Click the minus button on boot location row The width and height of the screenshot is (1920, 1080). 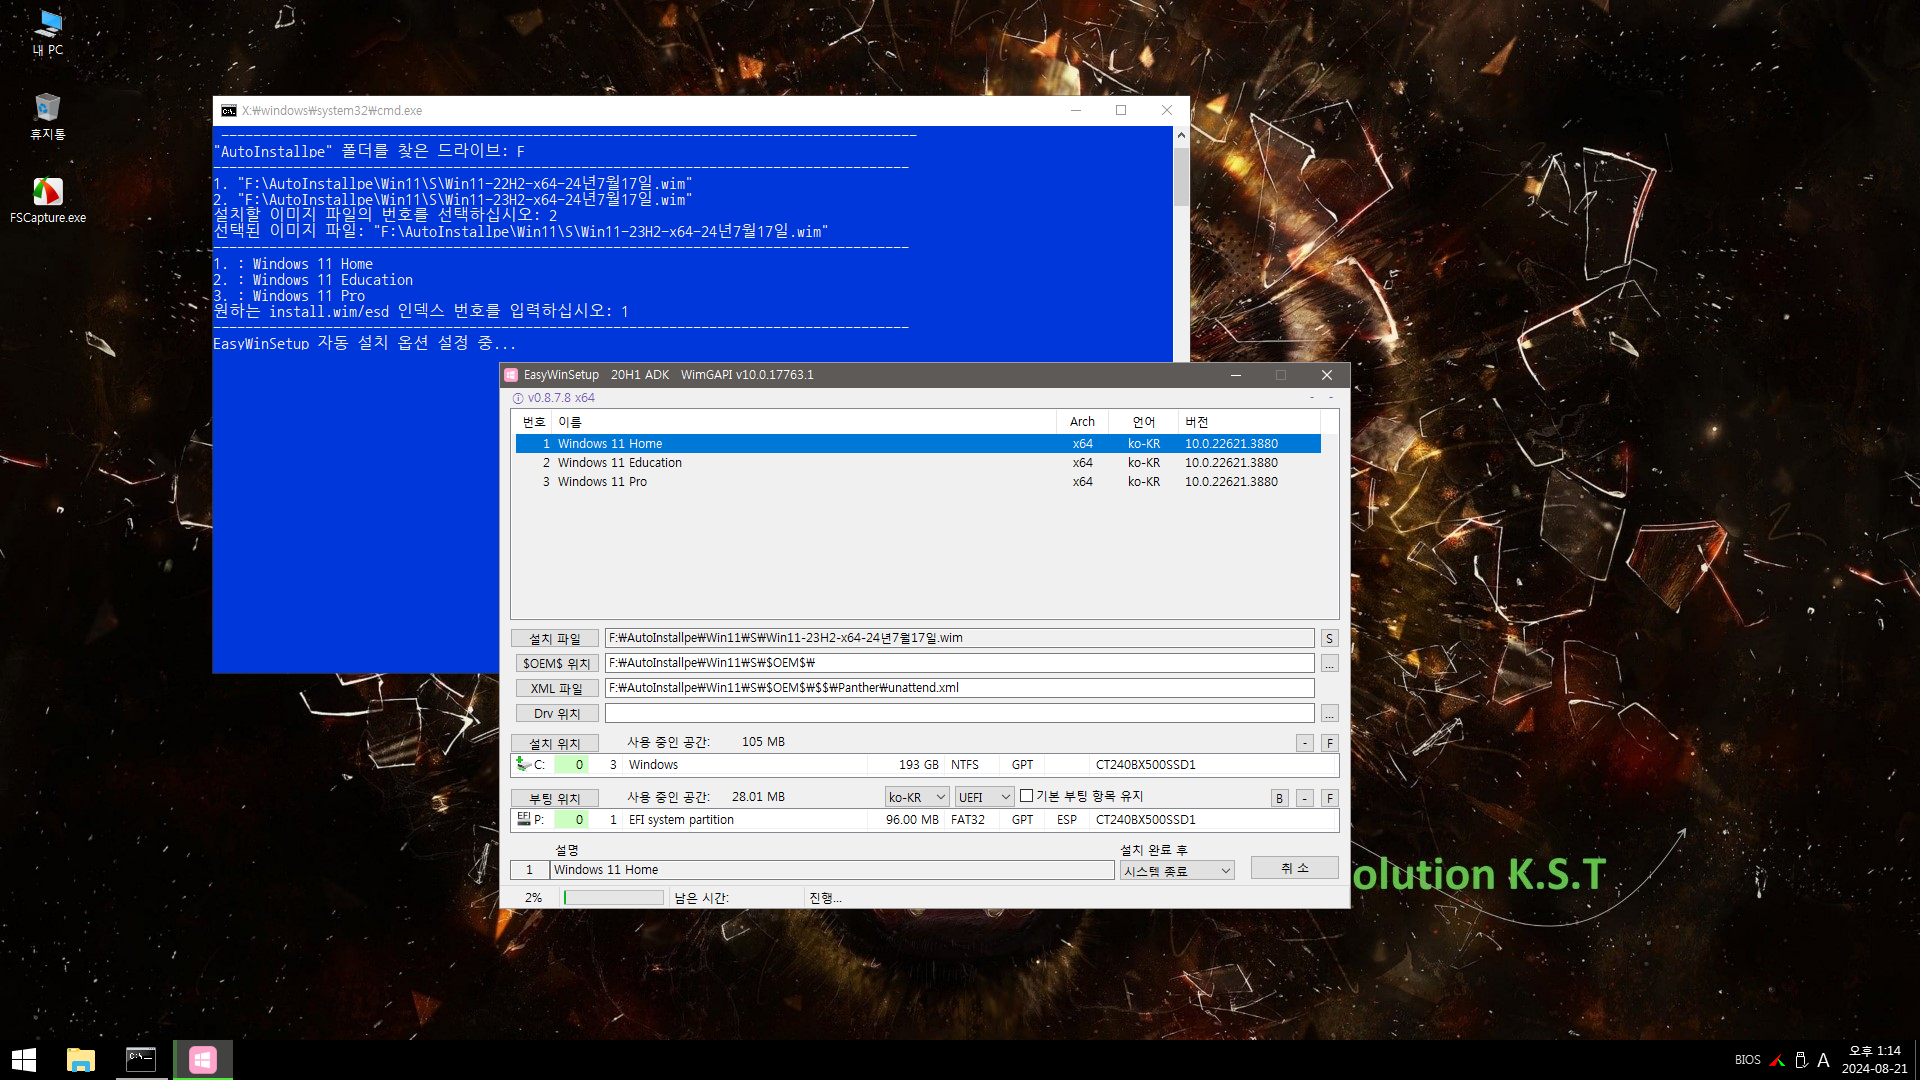(1305, 798)
